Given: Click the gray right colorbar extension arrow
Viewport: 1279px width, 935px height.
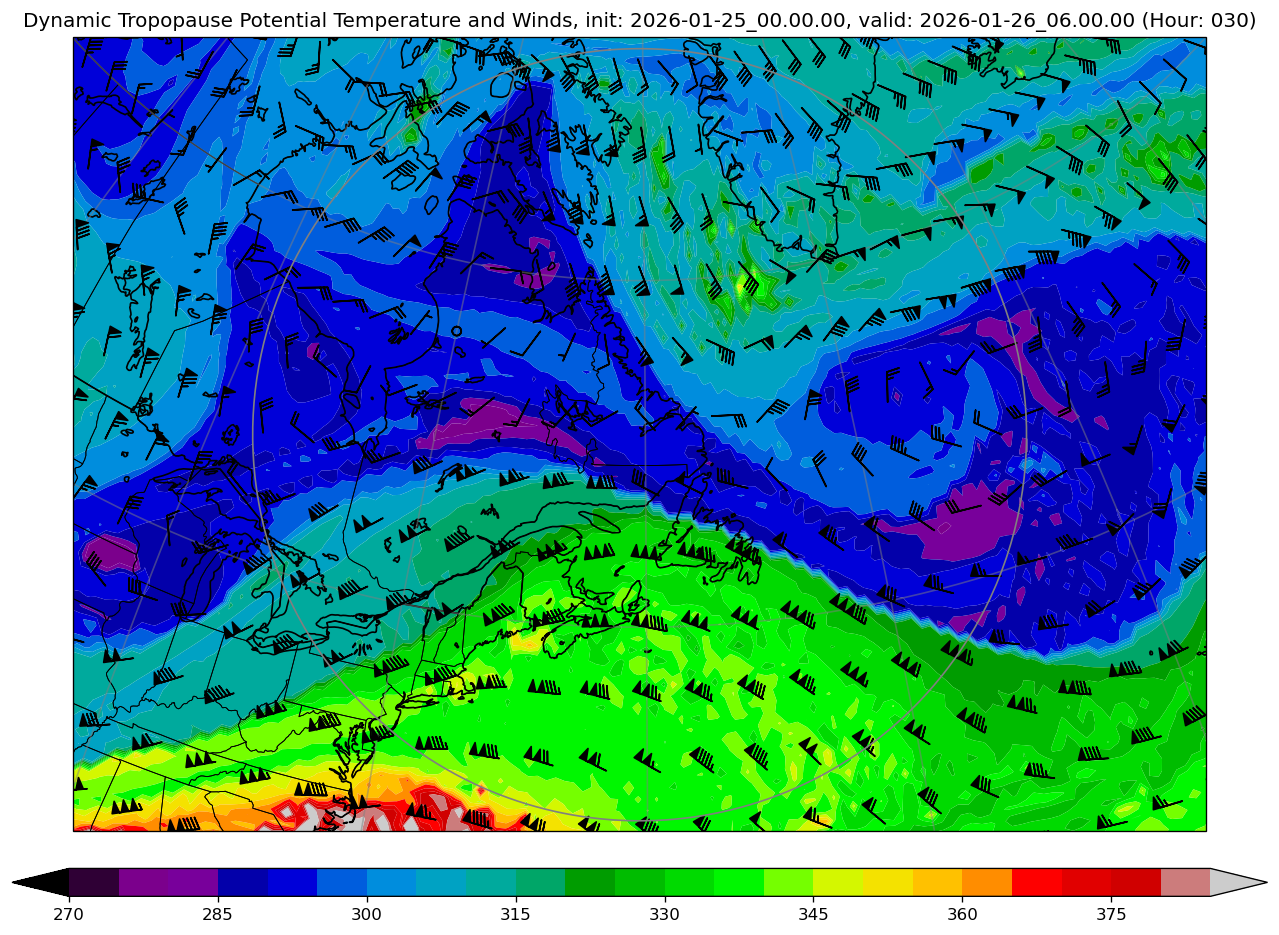Looking at the screenshot, I should (1238, 882).
